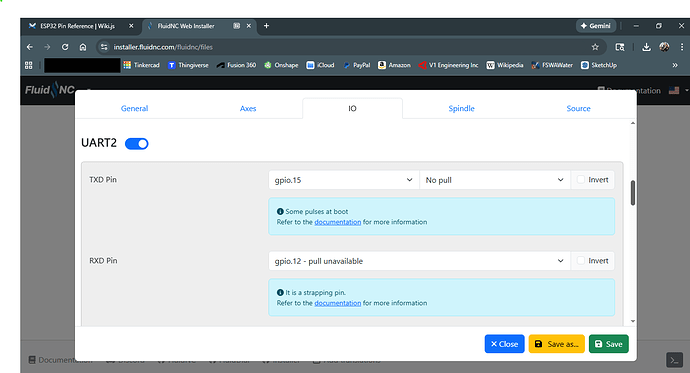Open the Amazon bookmark
This screenshot has width=690, height=373.
point(394,65)
